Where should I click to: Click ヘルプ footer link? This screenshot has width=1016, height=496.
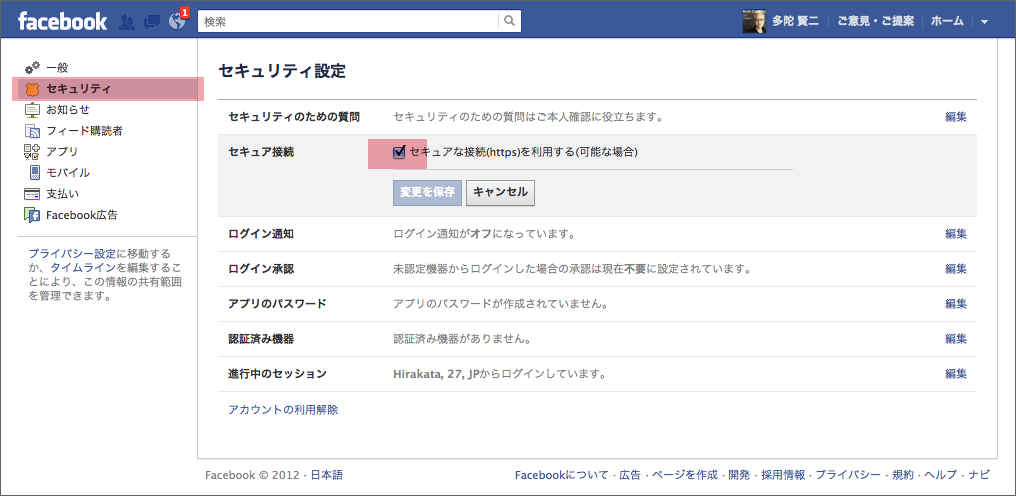pos(941,475)
